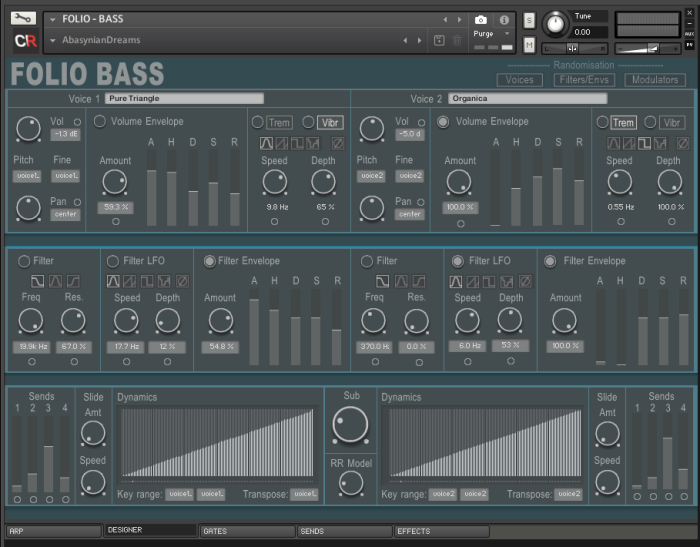Switch to the GATES tab

[x=247, y=531]
